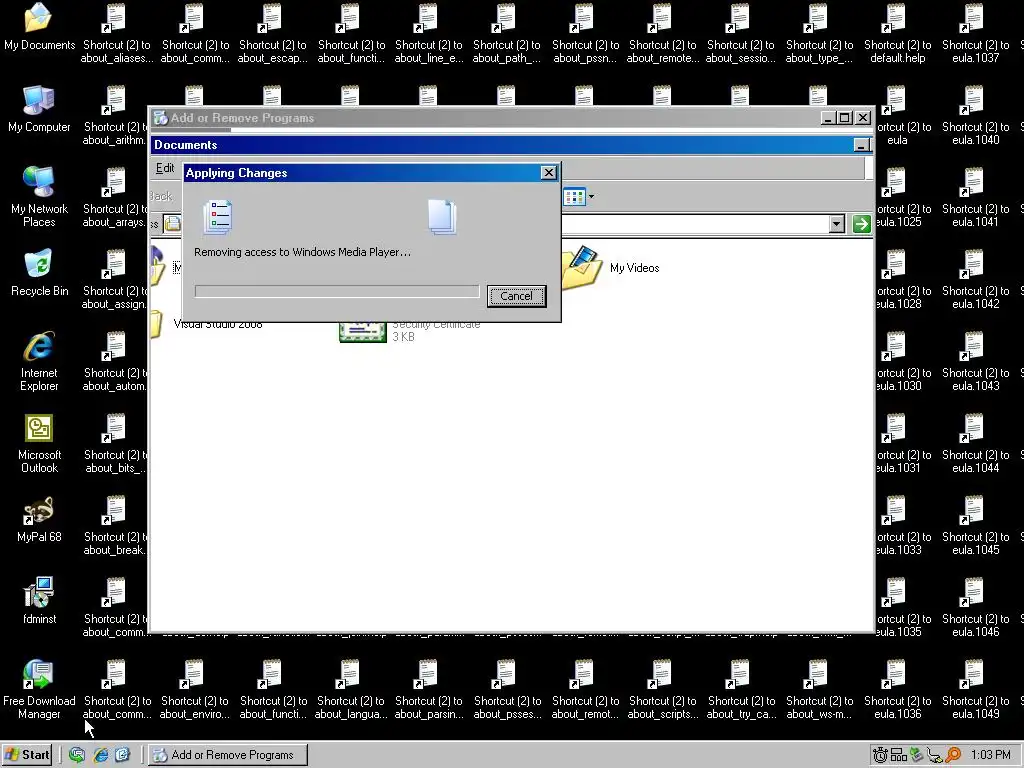Select shortcut to about_arithm
Viewport: 1024px width, 768px height.
114,116
